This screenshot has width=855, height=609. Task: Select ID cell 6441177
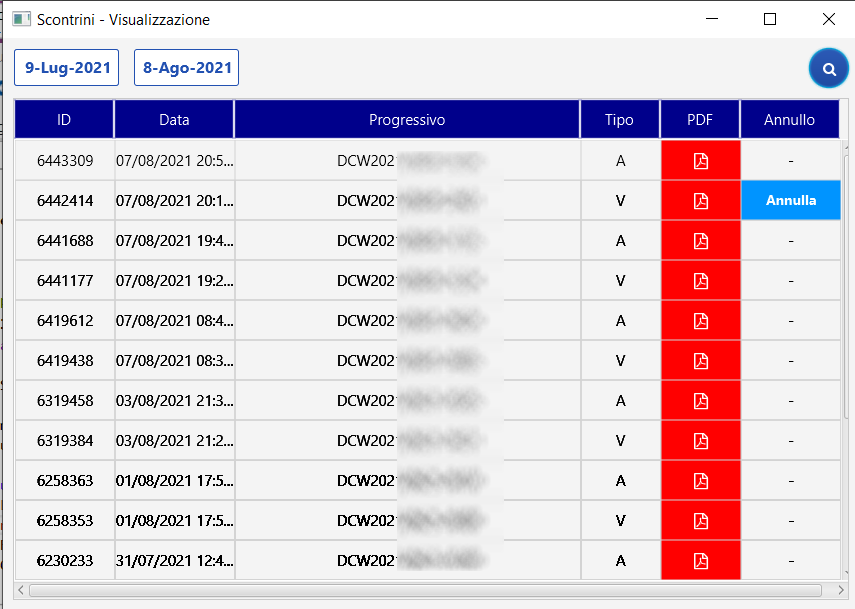coord(65,281)
